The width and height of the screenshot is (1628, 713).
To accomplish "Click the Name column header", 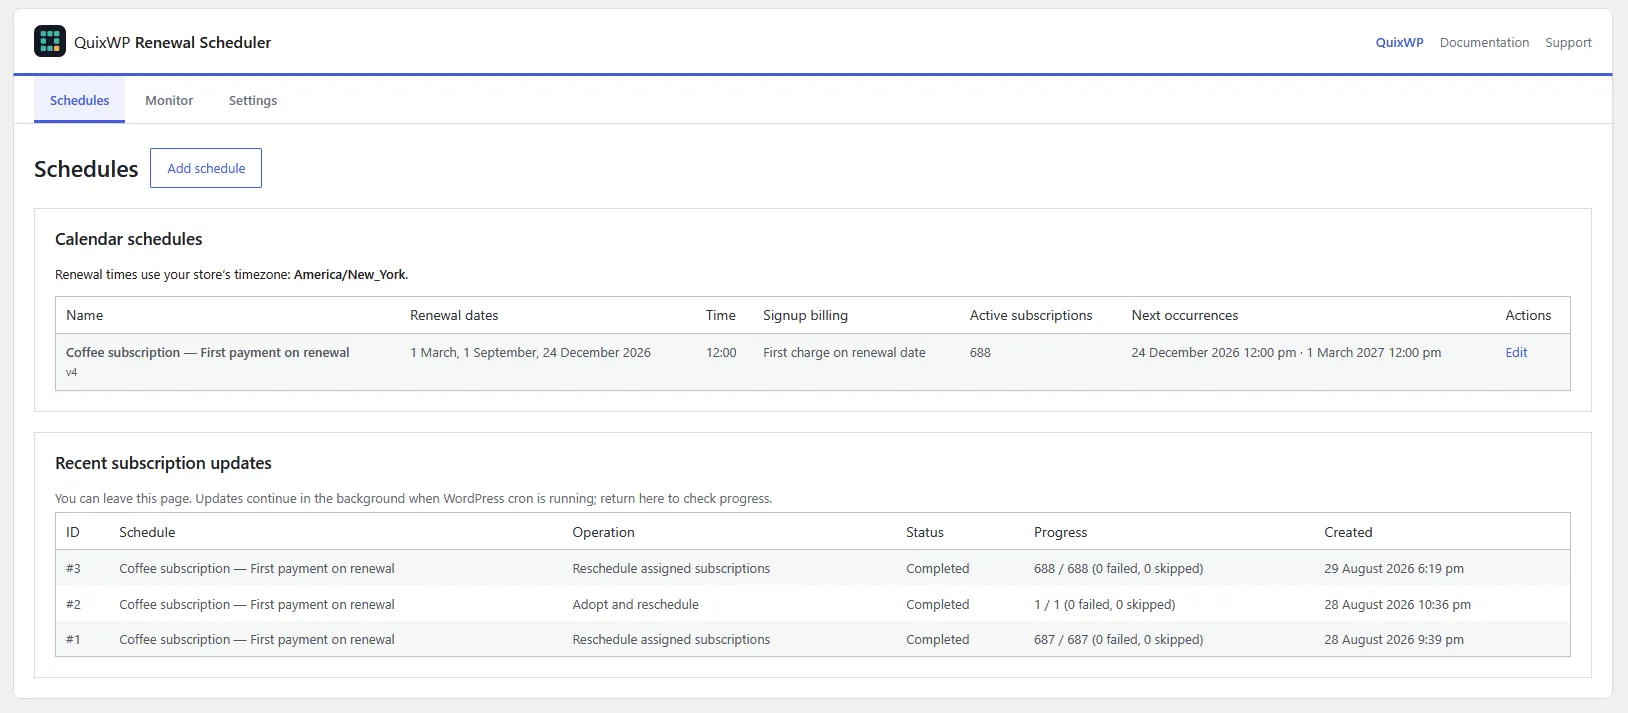I will tap(85, 315).
